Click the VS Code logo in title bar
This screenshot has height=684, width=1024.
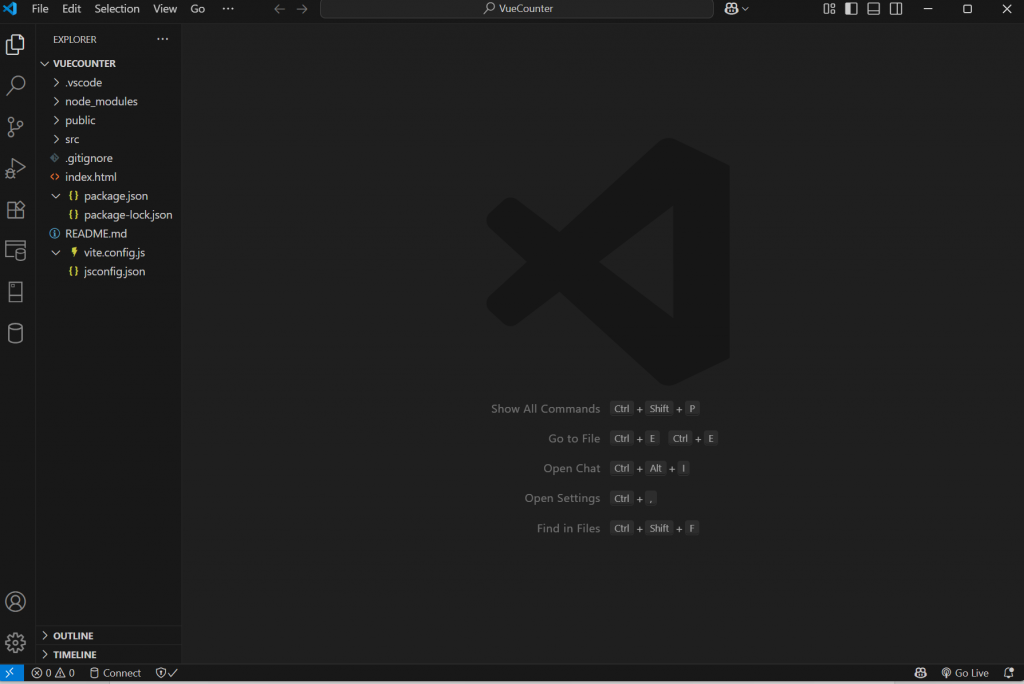coord(10,8)
